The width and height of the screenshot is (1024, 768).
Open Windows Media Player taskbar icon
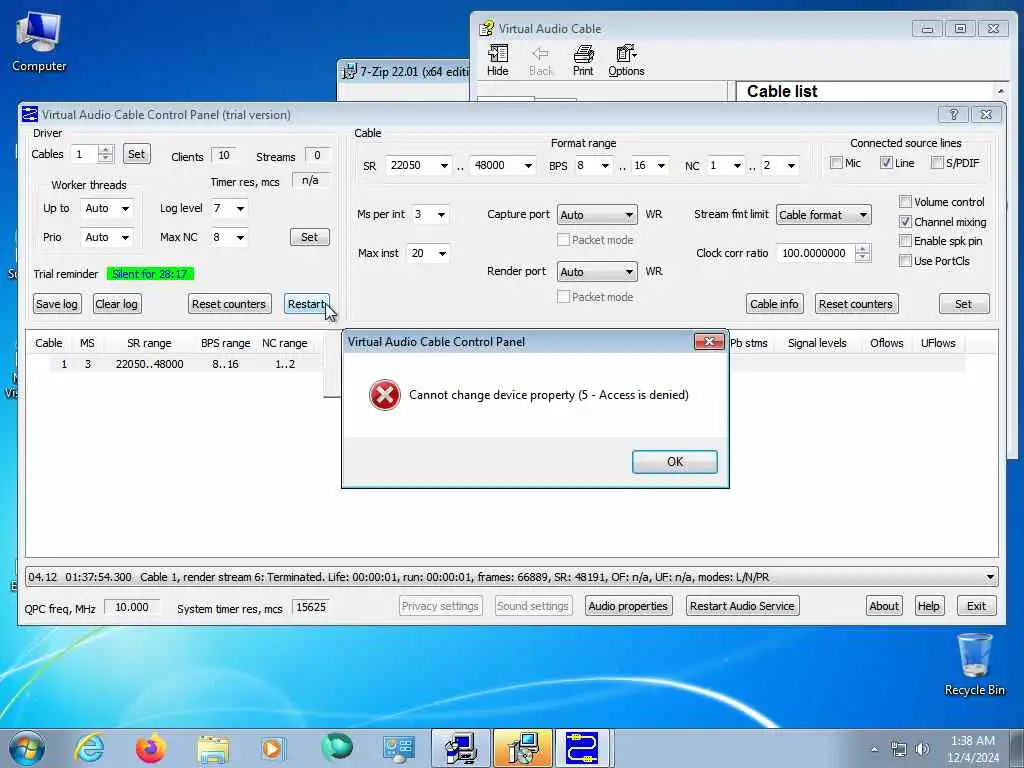[x=272, y=749]
